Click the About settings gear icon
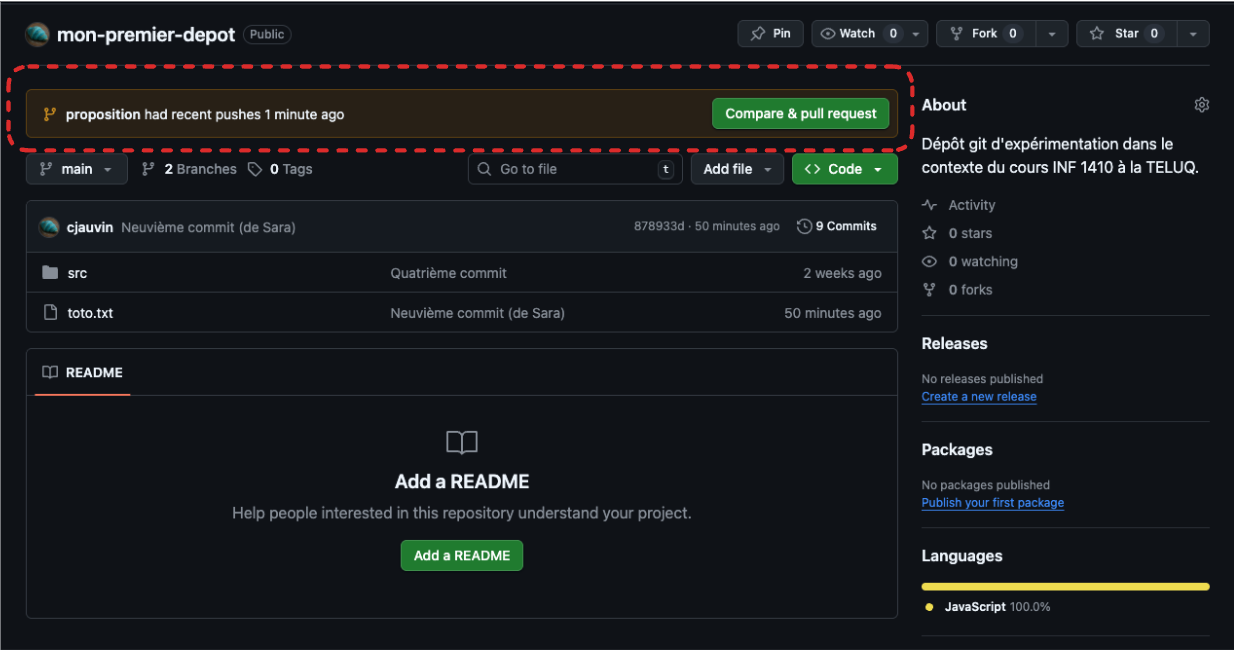1234x650 pixels. [x=1201, y=105]
